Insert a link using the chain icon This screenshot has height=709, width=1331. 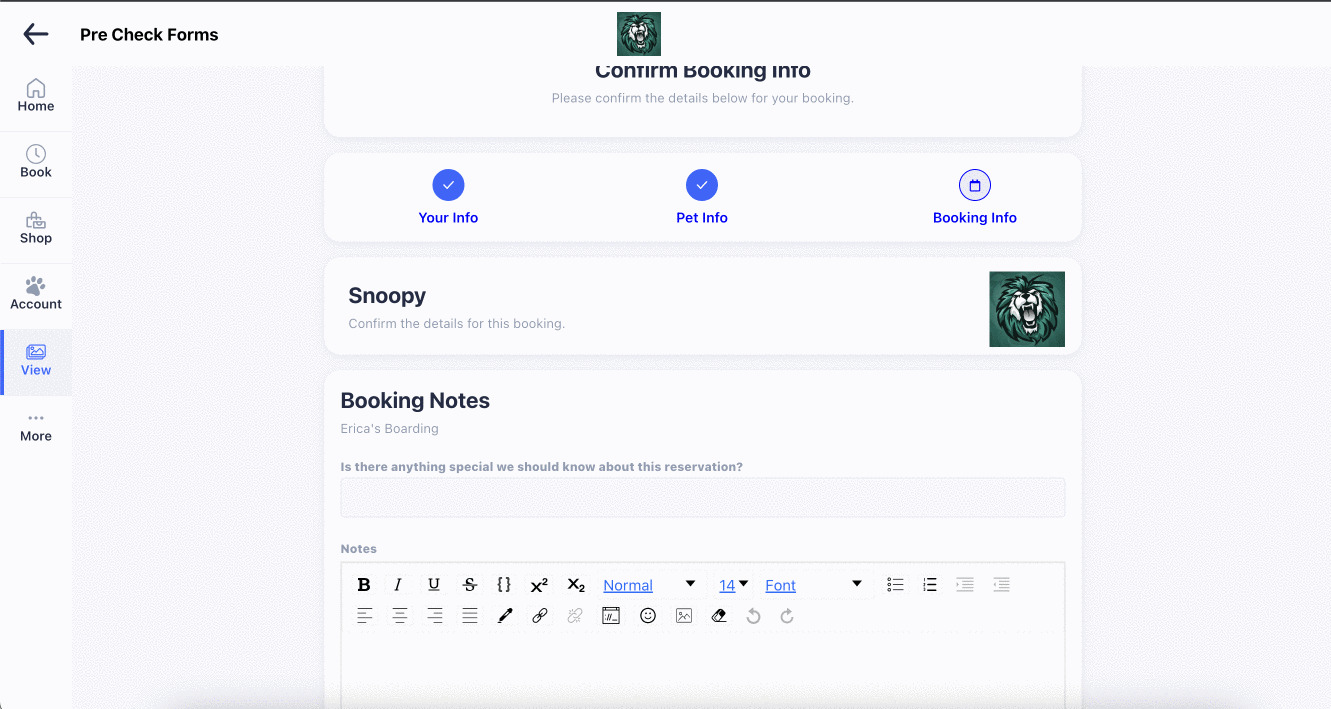pyautogui.click(x=540, y=616)
